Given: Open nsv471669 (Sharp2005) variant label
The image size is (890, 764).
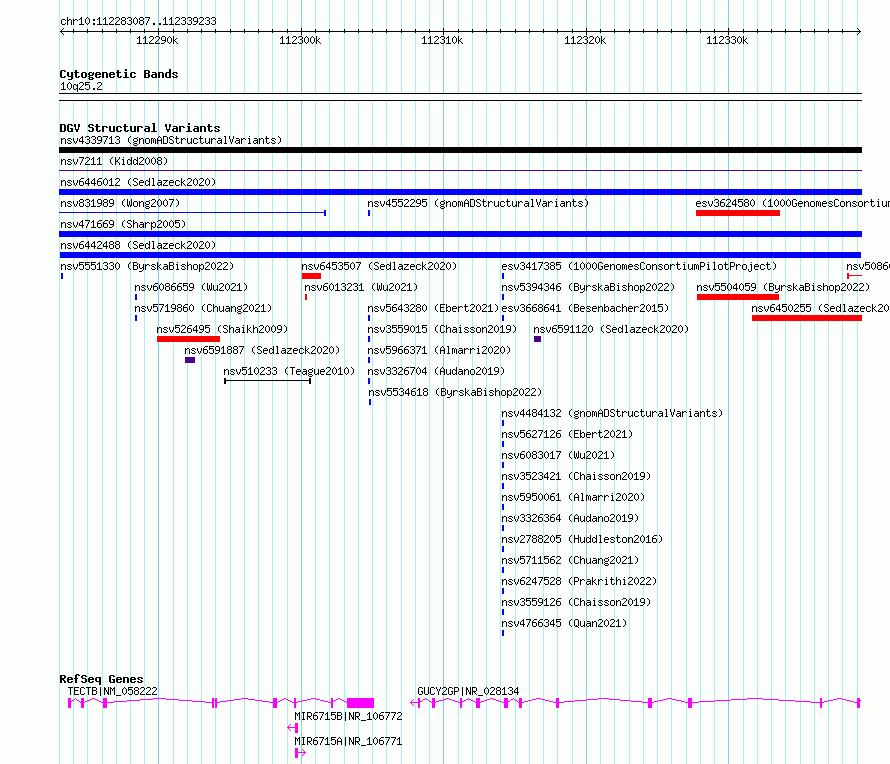Looking at the screenshot, I should click(123, 224).
